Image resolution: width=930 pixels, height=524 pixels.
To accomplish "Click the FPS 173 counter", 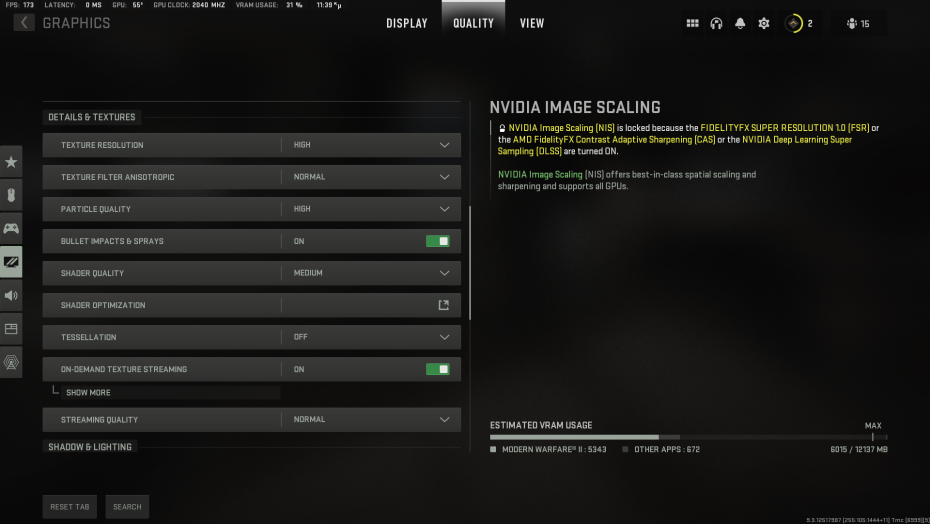I will point(20,5).
